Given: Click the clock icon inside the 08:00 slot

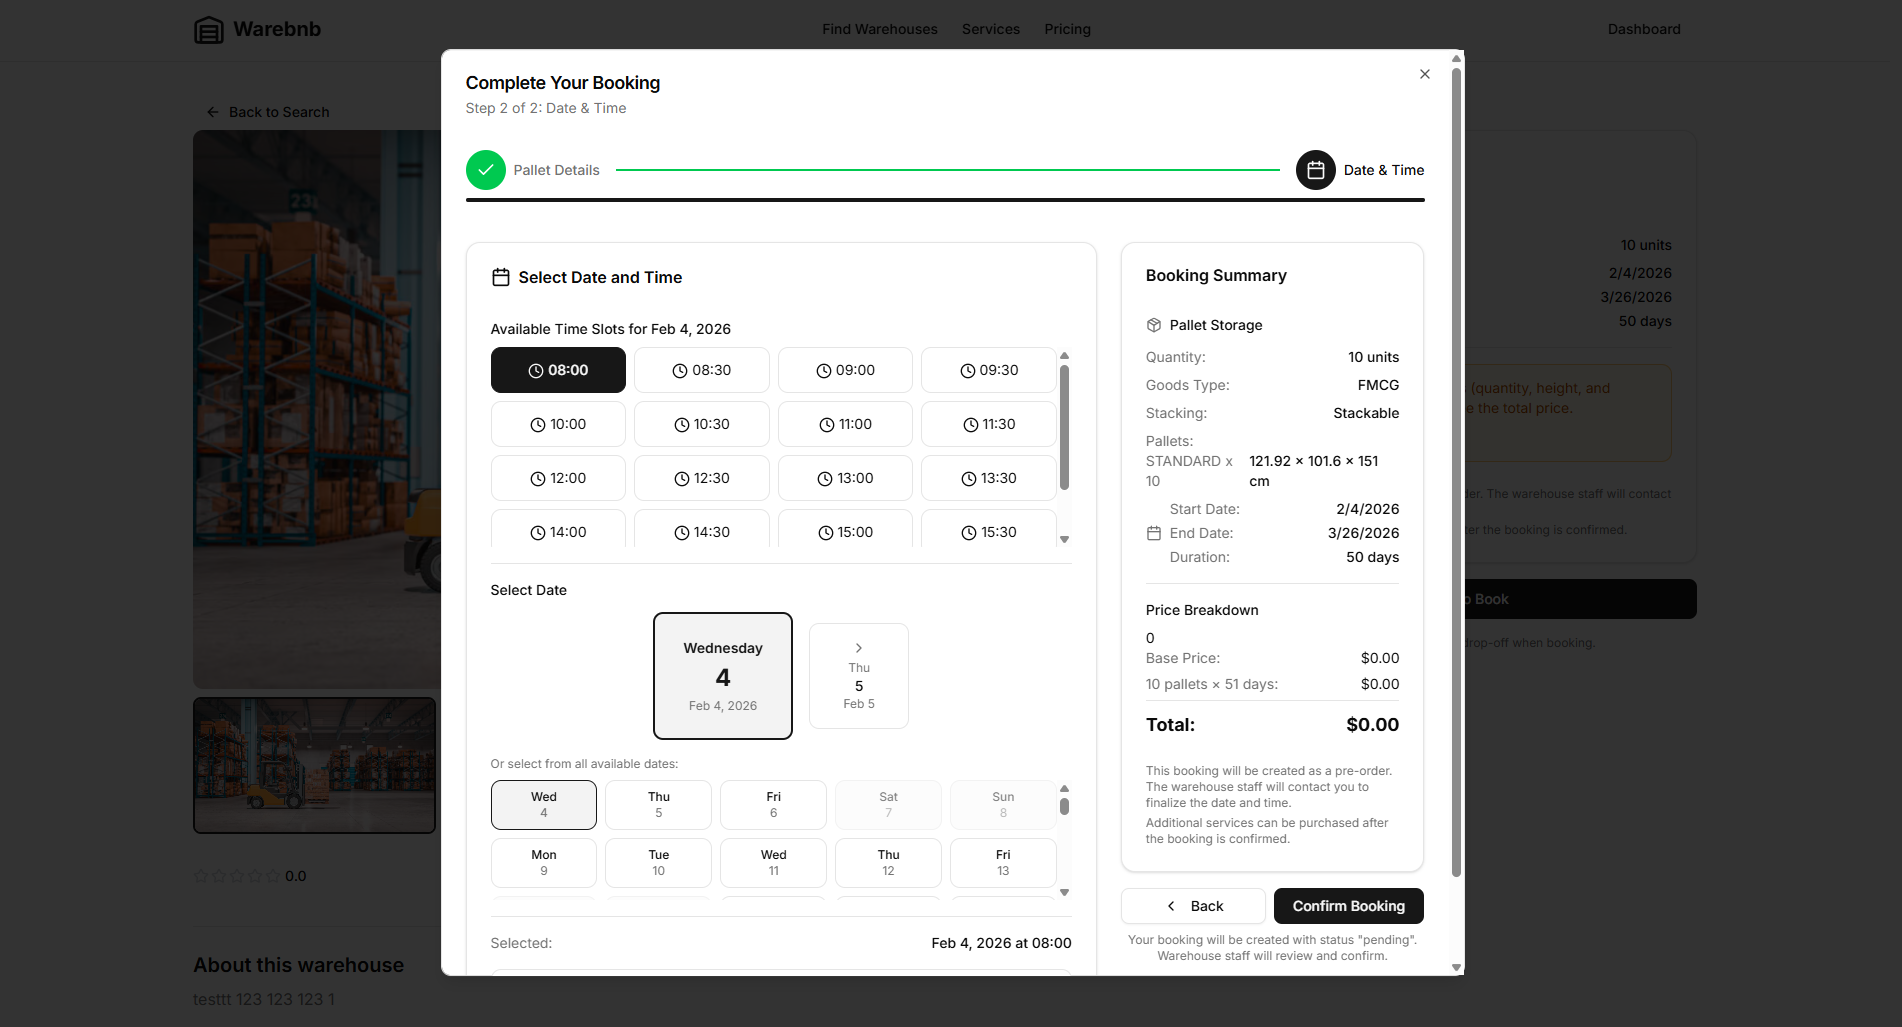Looking at the screenshot, I should (x=536, y=370).
